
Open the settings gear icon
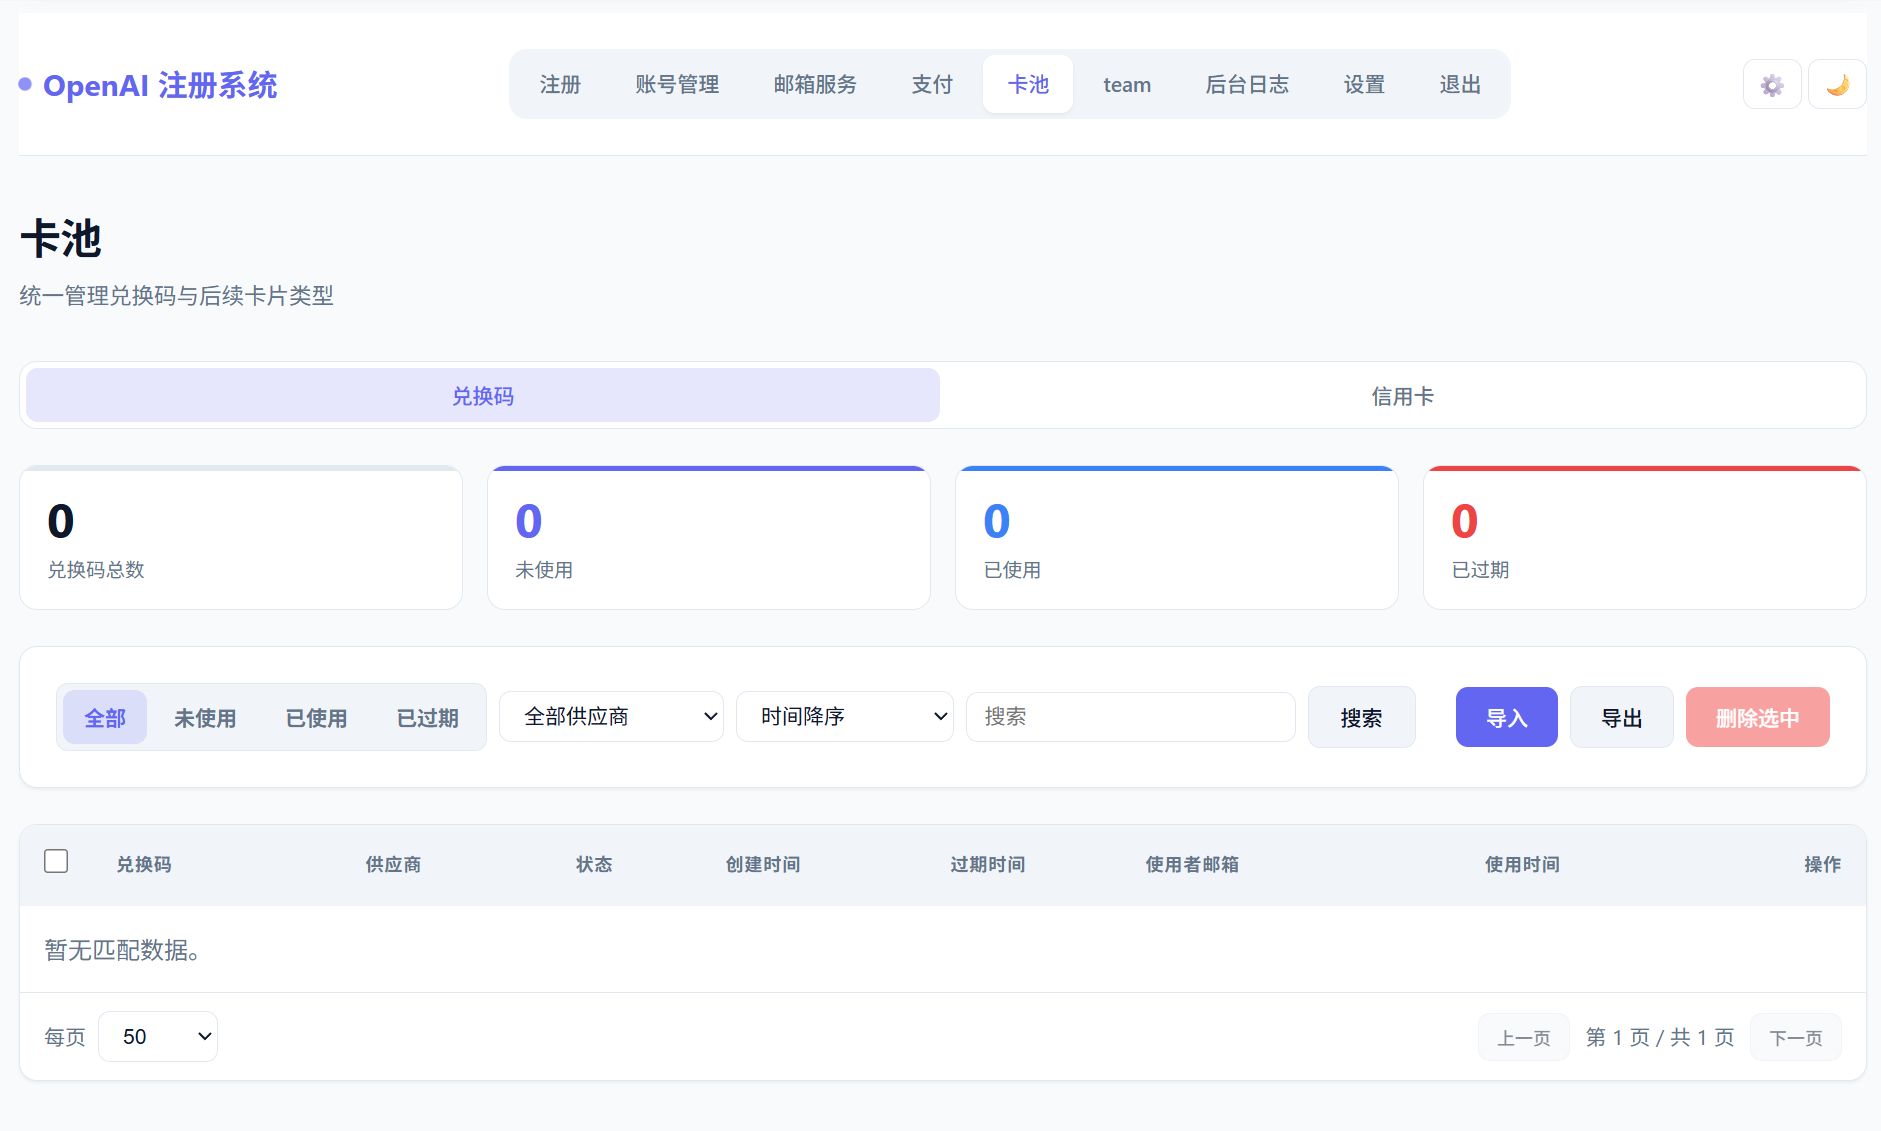1771,84
